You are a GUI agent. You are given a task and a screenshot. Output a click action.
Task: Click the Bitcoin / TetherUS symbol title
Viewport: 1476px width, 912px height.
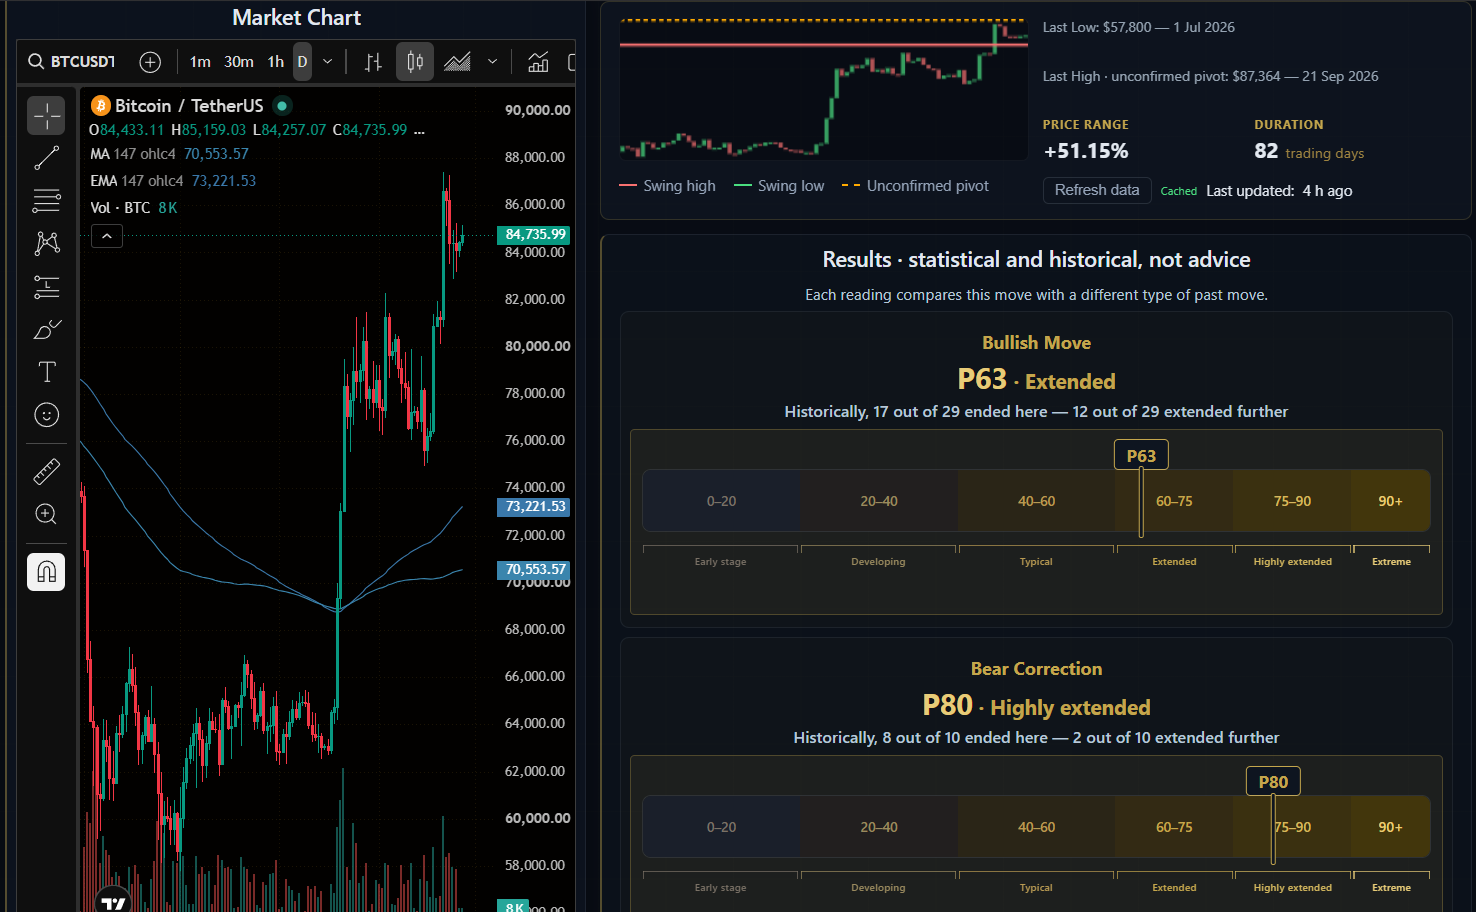click(189, 106)
